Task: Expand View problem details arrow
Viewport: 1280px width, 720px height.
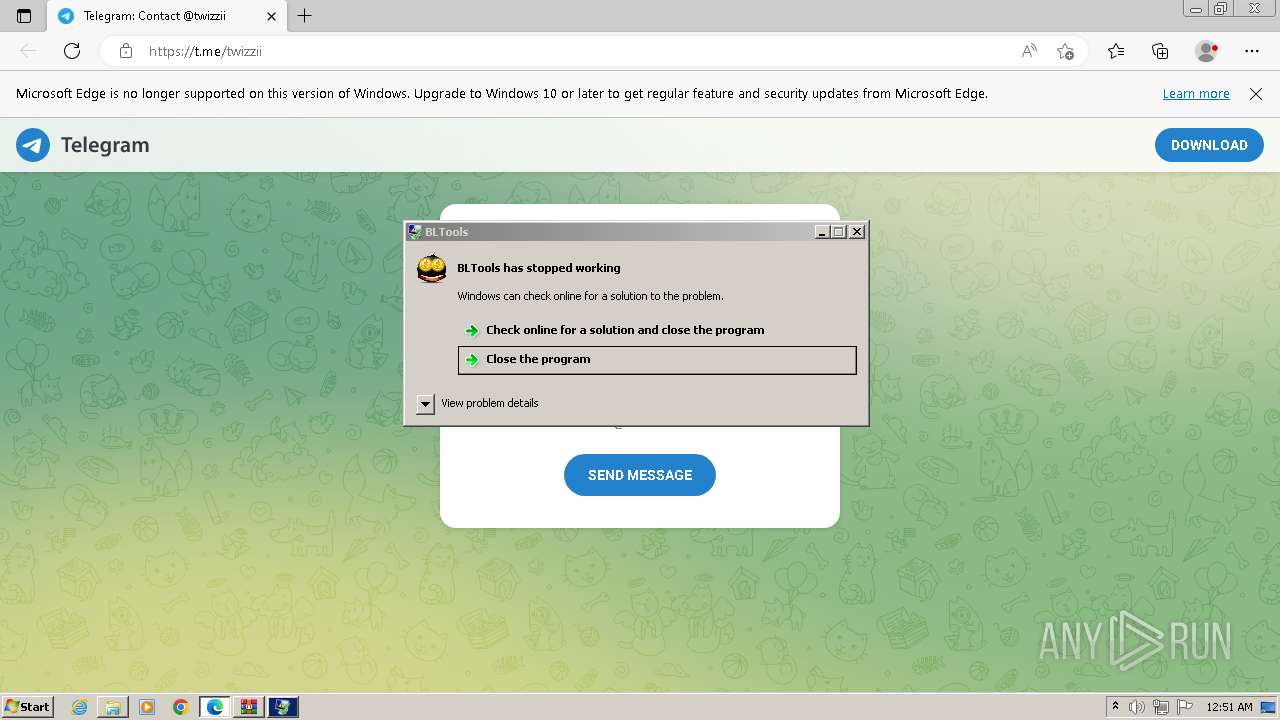Action: point(425,403)
